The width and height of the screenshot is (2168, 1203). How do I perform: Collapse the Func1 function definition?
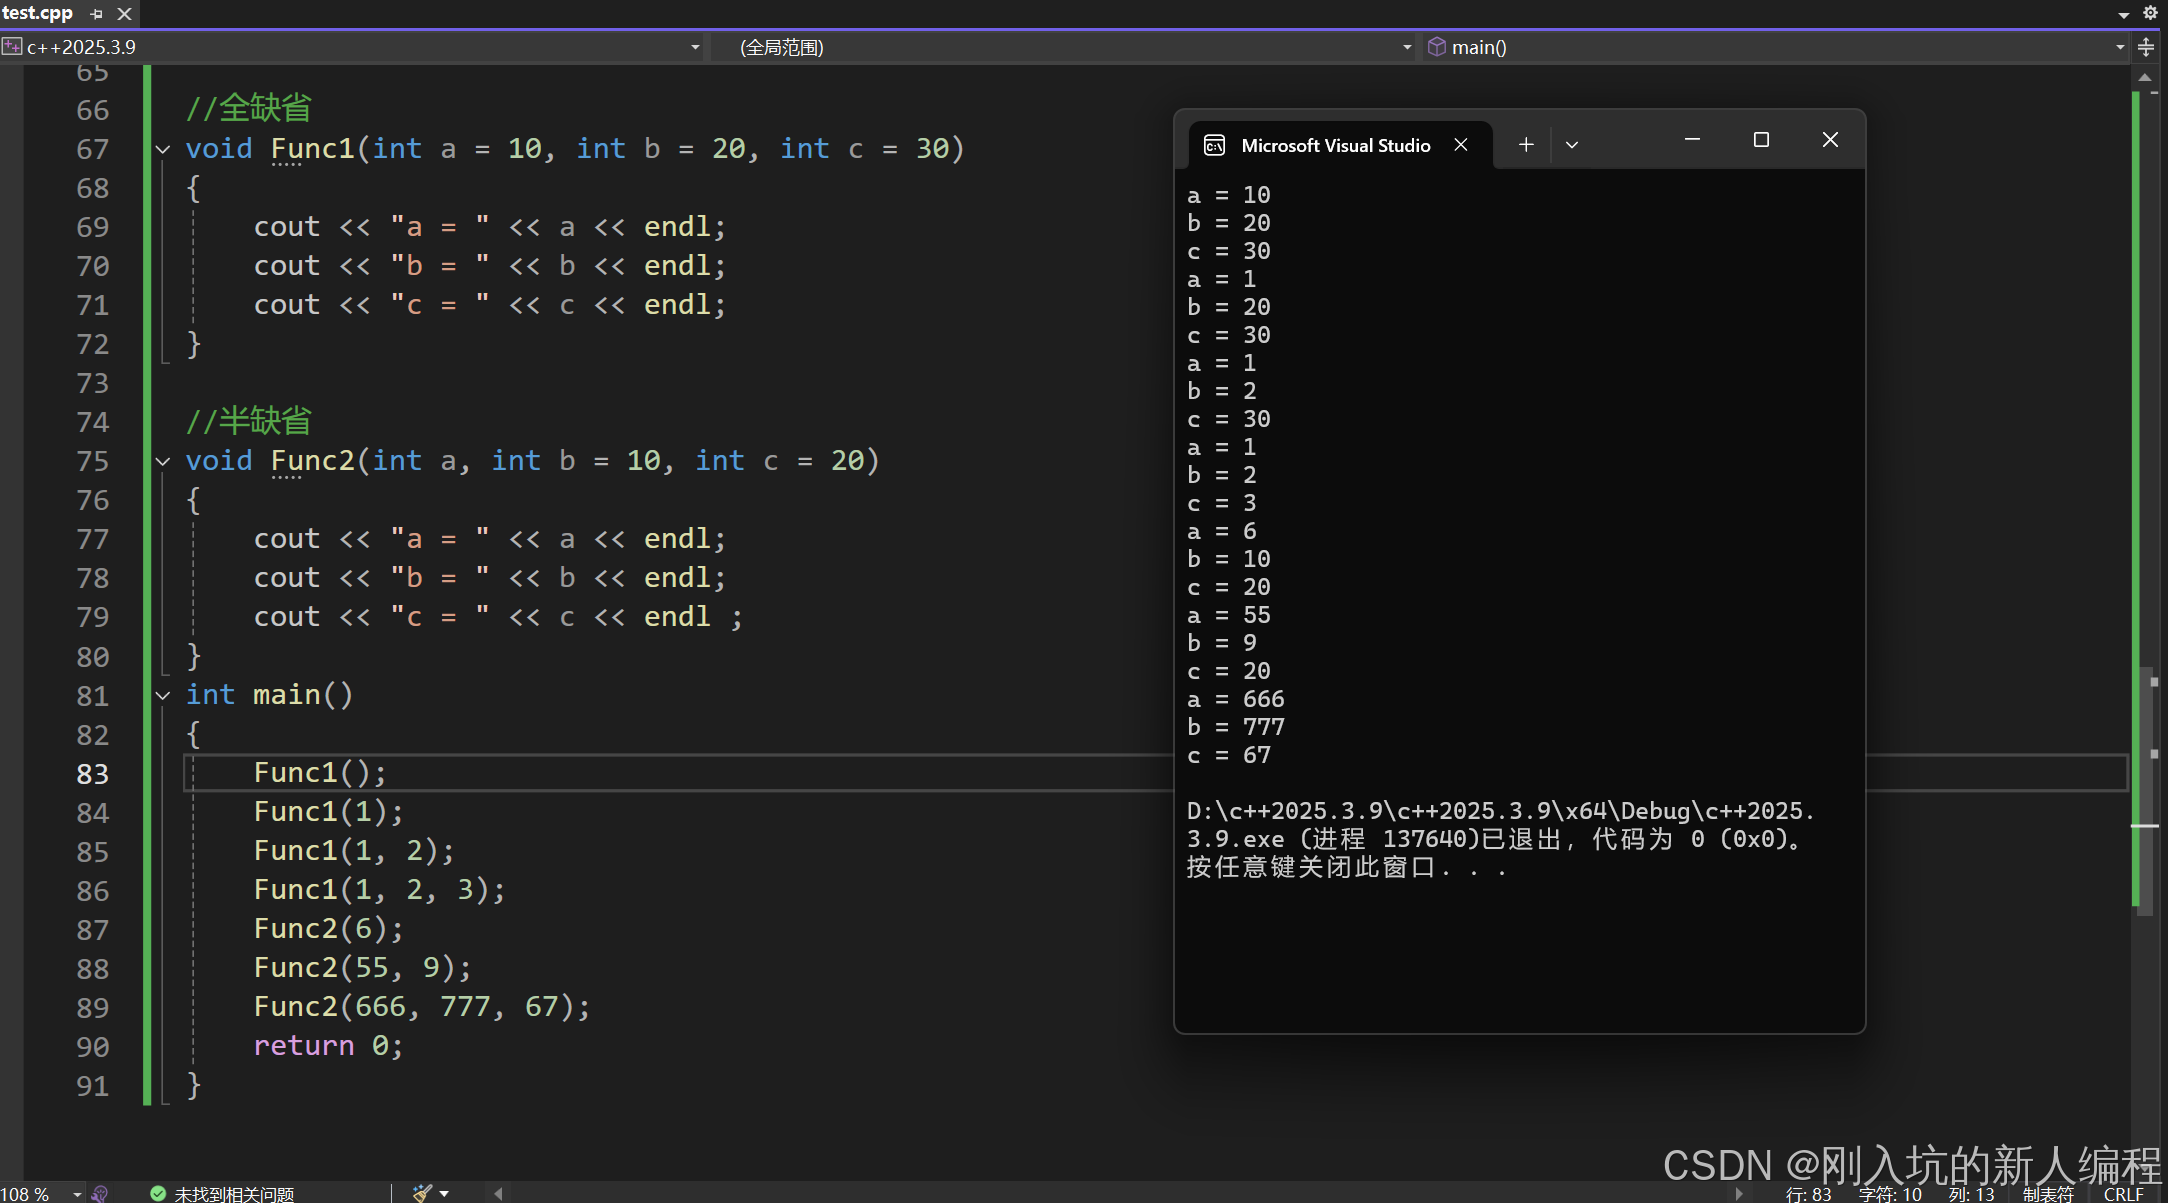coord(163,150)
